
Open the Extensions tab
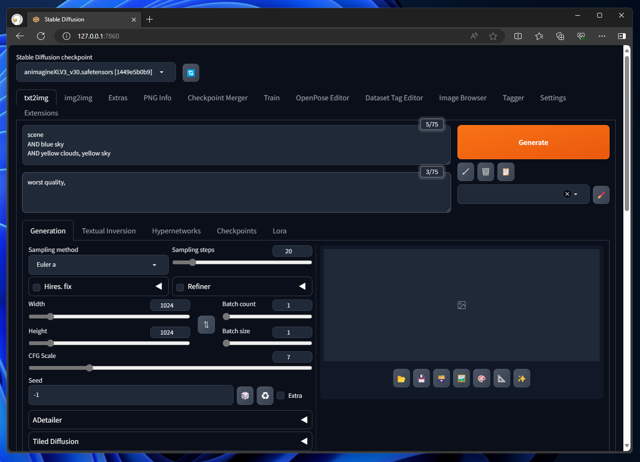click(41, 113)
